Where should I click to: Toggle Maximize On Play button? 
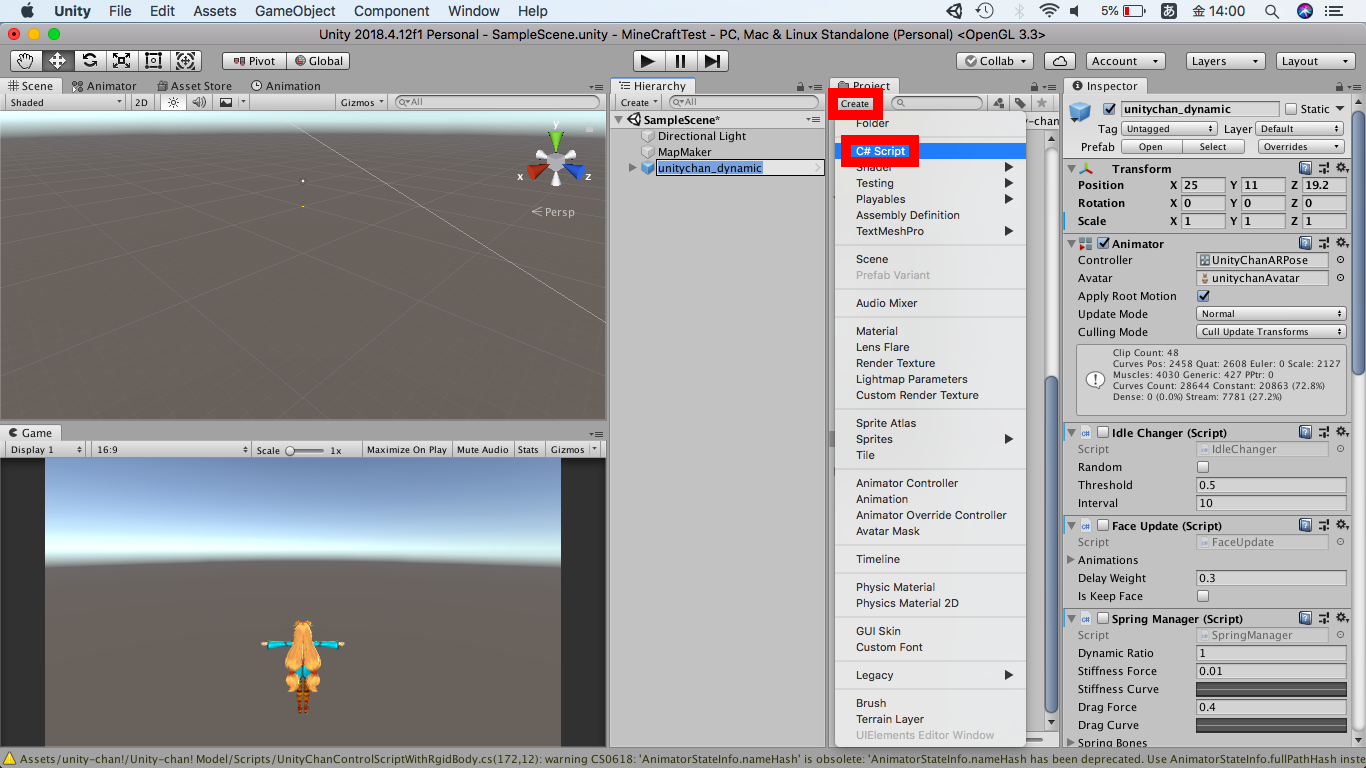(x=407, y=450)
